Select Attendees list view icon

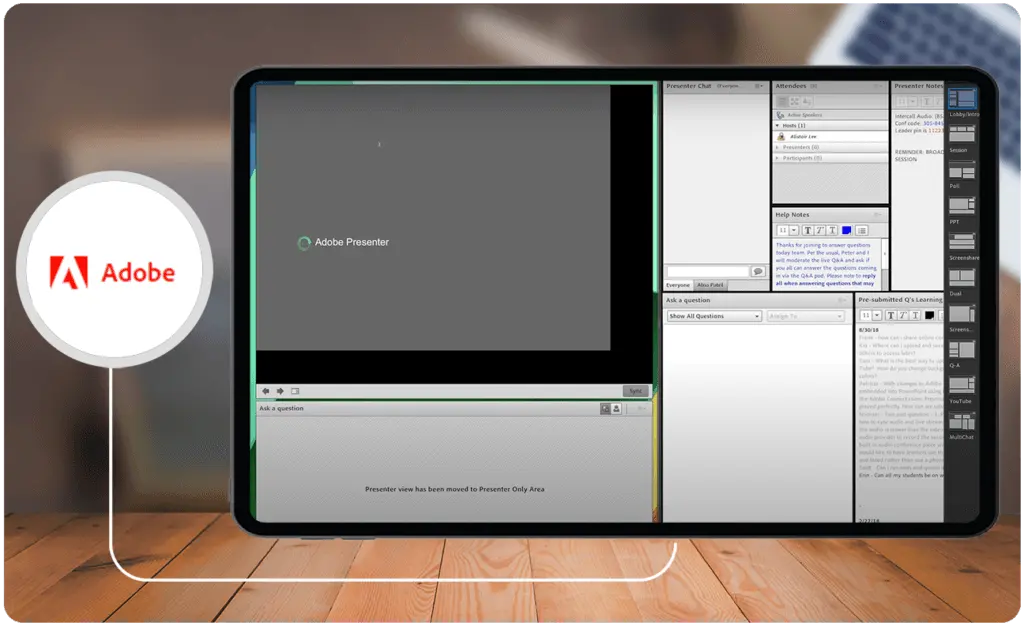coord(782,101)
